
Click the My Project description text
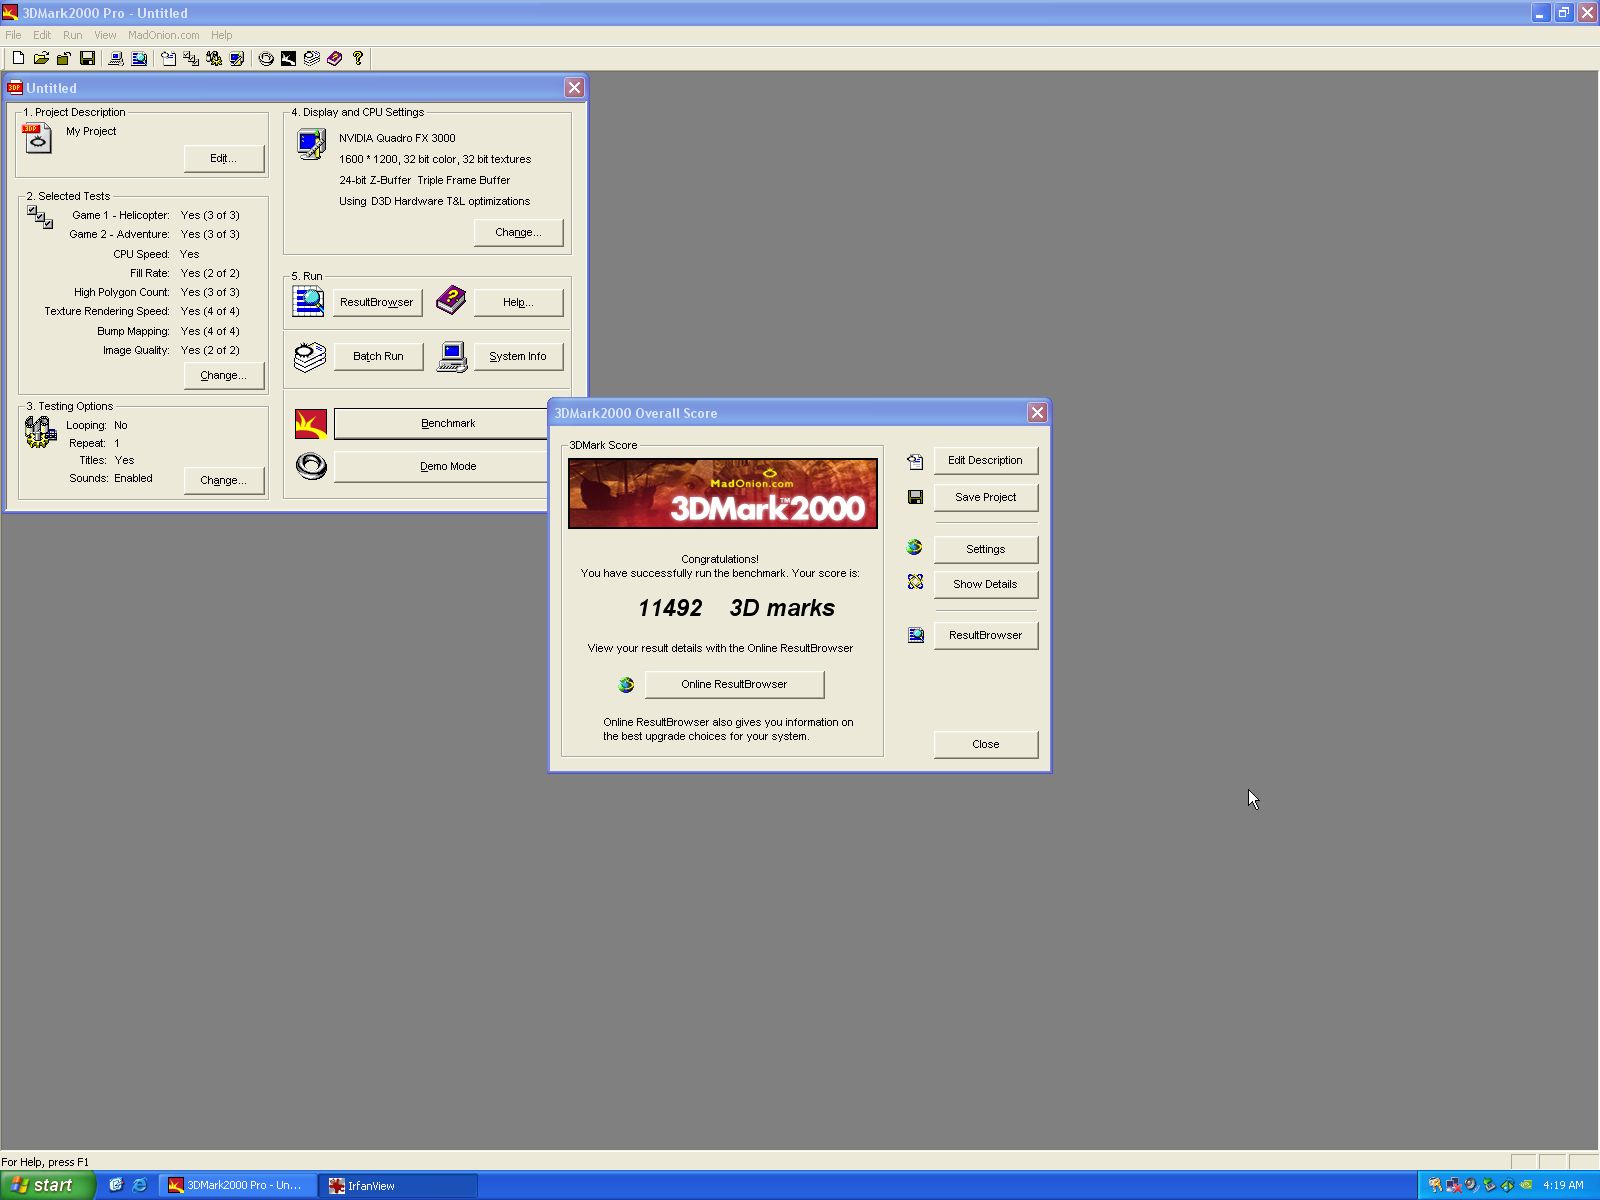coord(91,131)
